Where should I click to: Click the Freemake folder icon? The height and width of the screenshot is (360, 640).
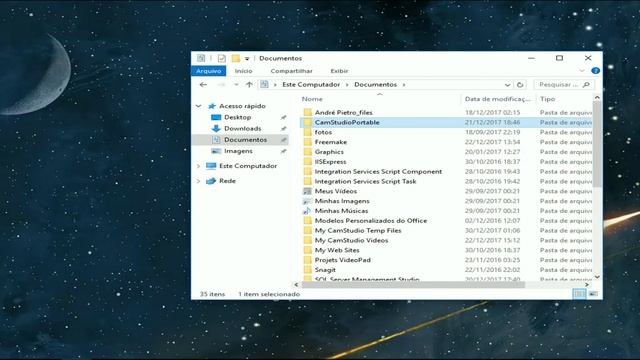pyautogui.click(x=308, y=142)
